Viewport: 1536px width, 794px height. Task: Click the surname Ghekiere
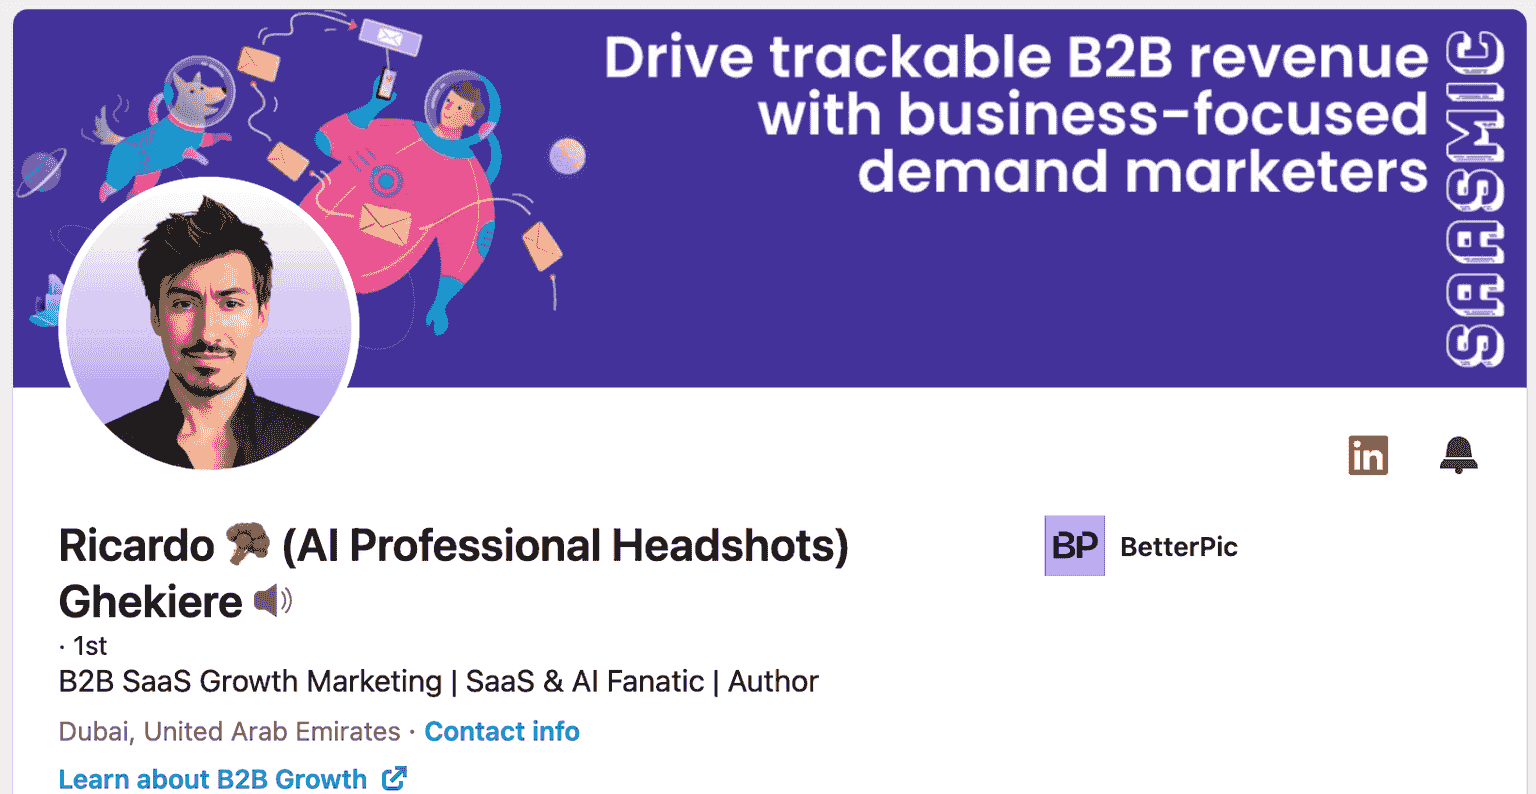point(150,602)
